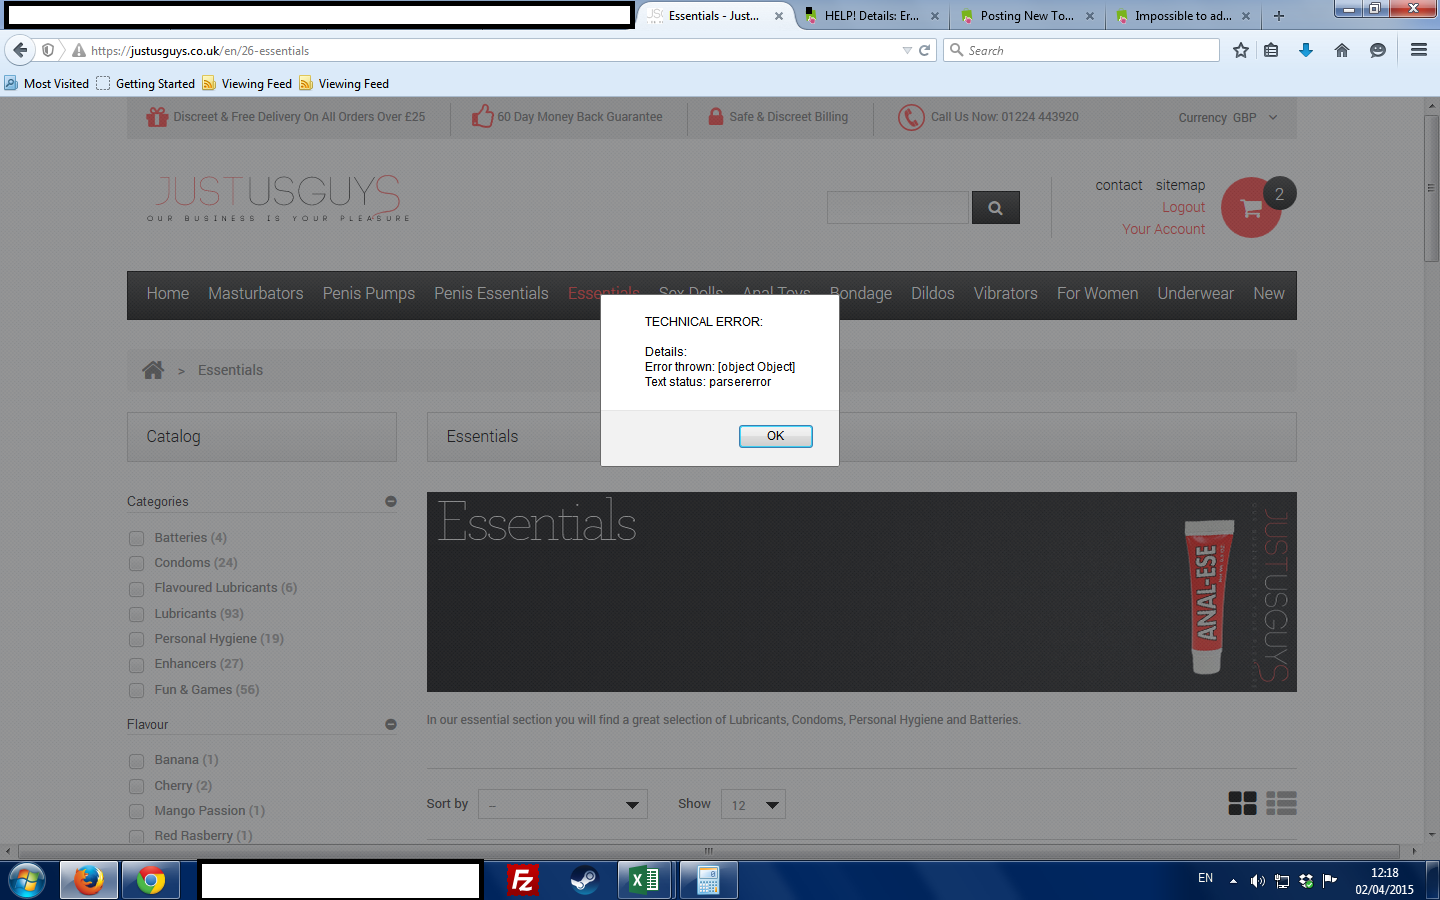Open FileZilla from the taskbar
The height and width of the screenshot is (900, 1440).
point(522,880)
